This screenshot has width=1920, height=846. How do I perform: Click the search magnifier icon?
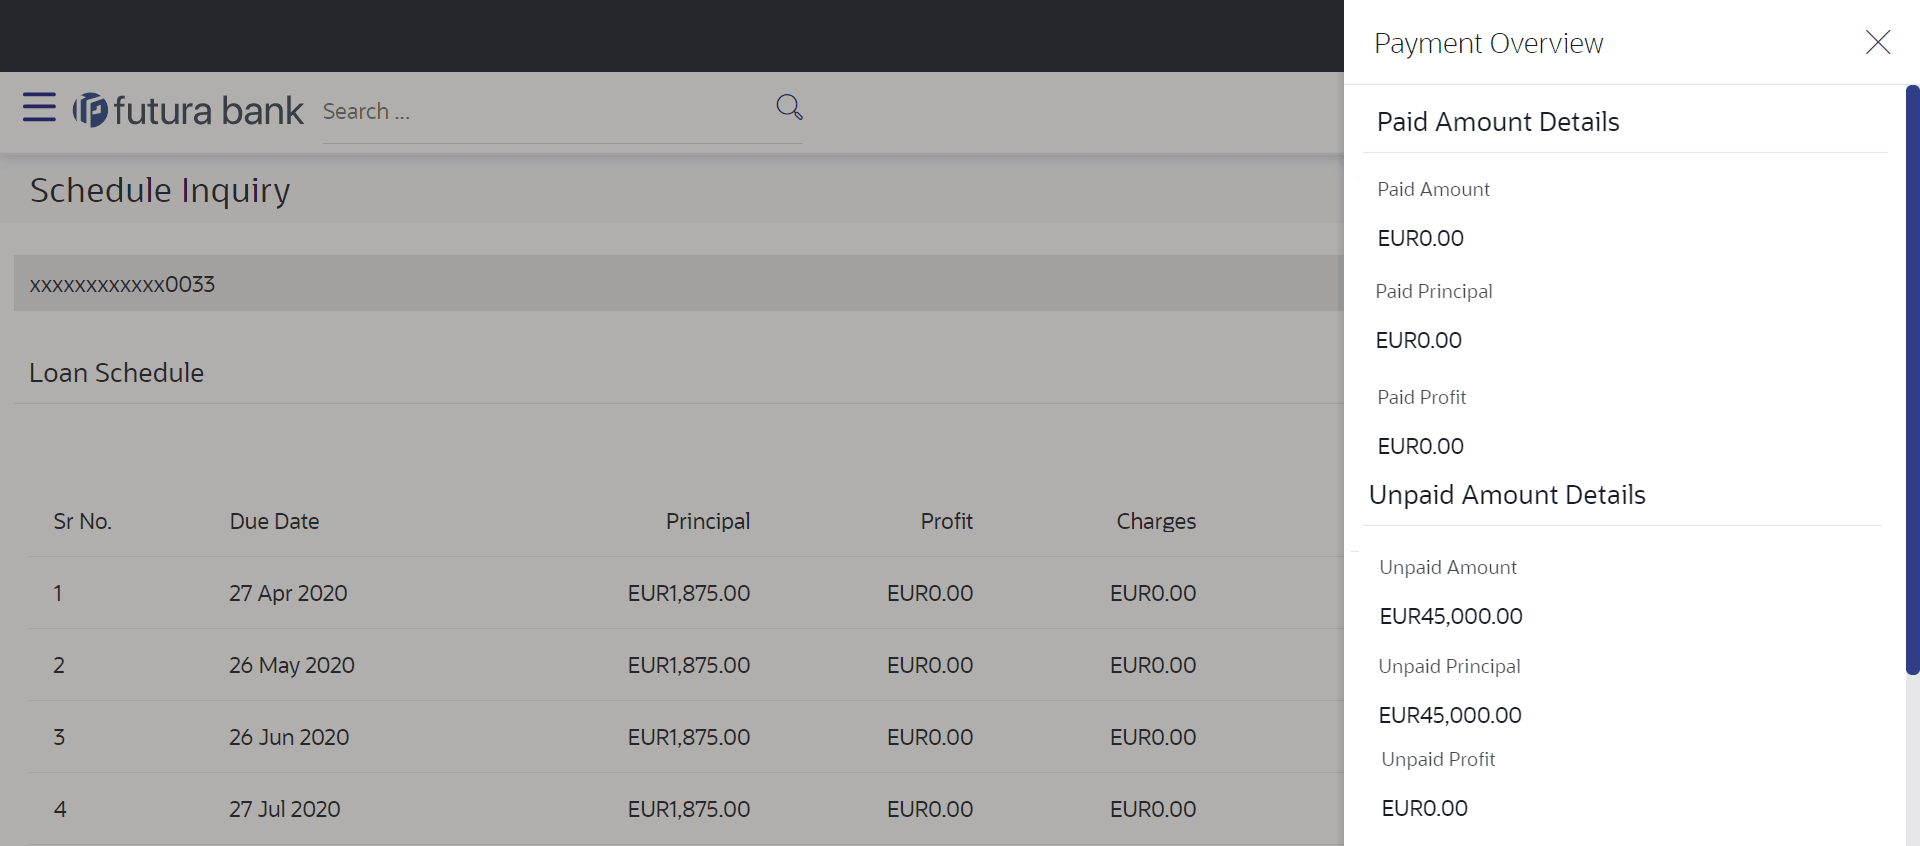[x=789, y=107]
